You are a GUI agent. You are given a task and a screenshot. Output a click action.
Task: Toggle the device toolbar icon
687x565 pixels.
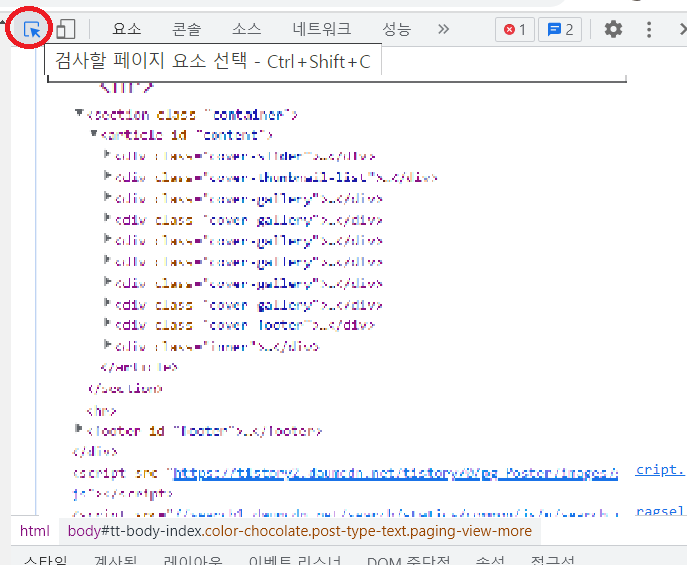pos(66,29)
